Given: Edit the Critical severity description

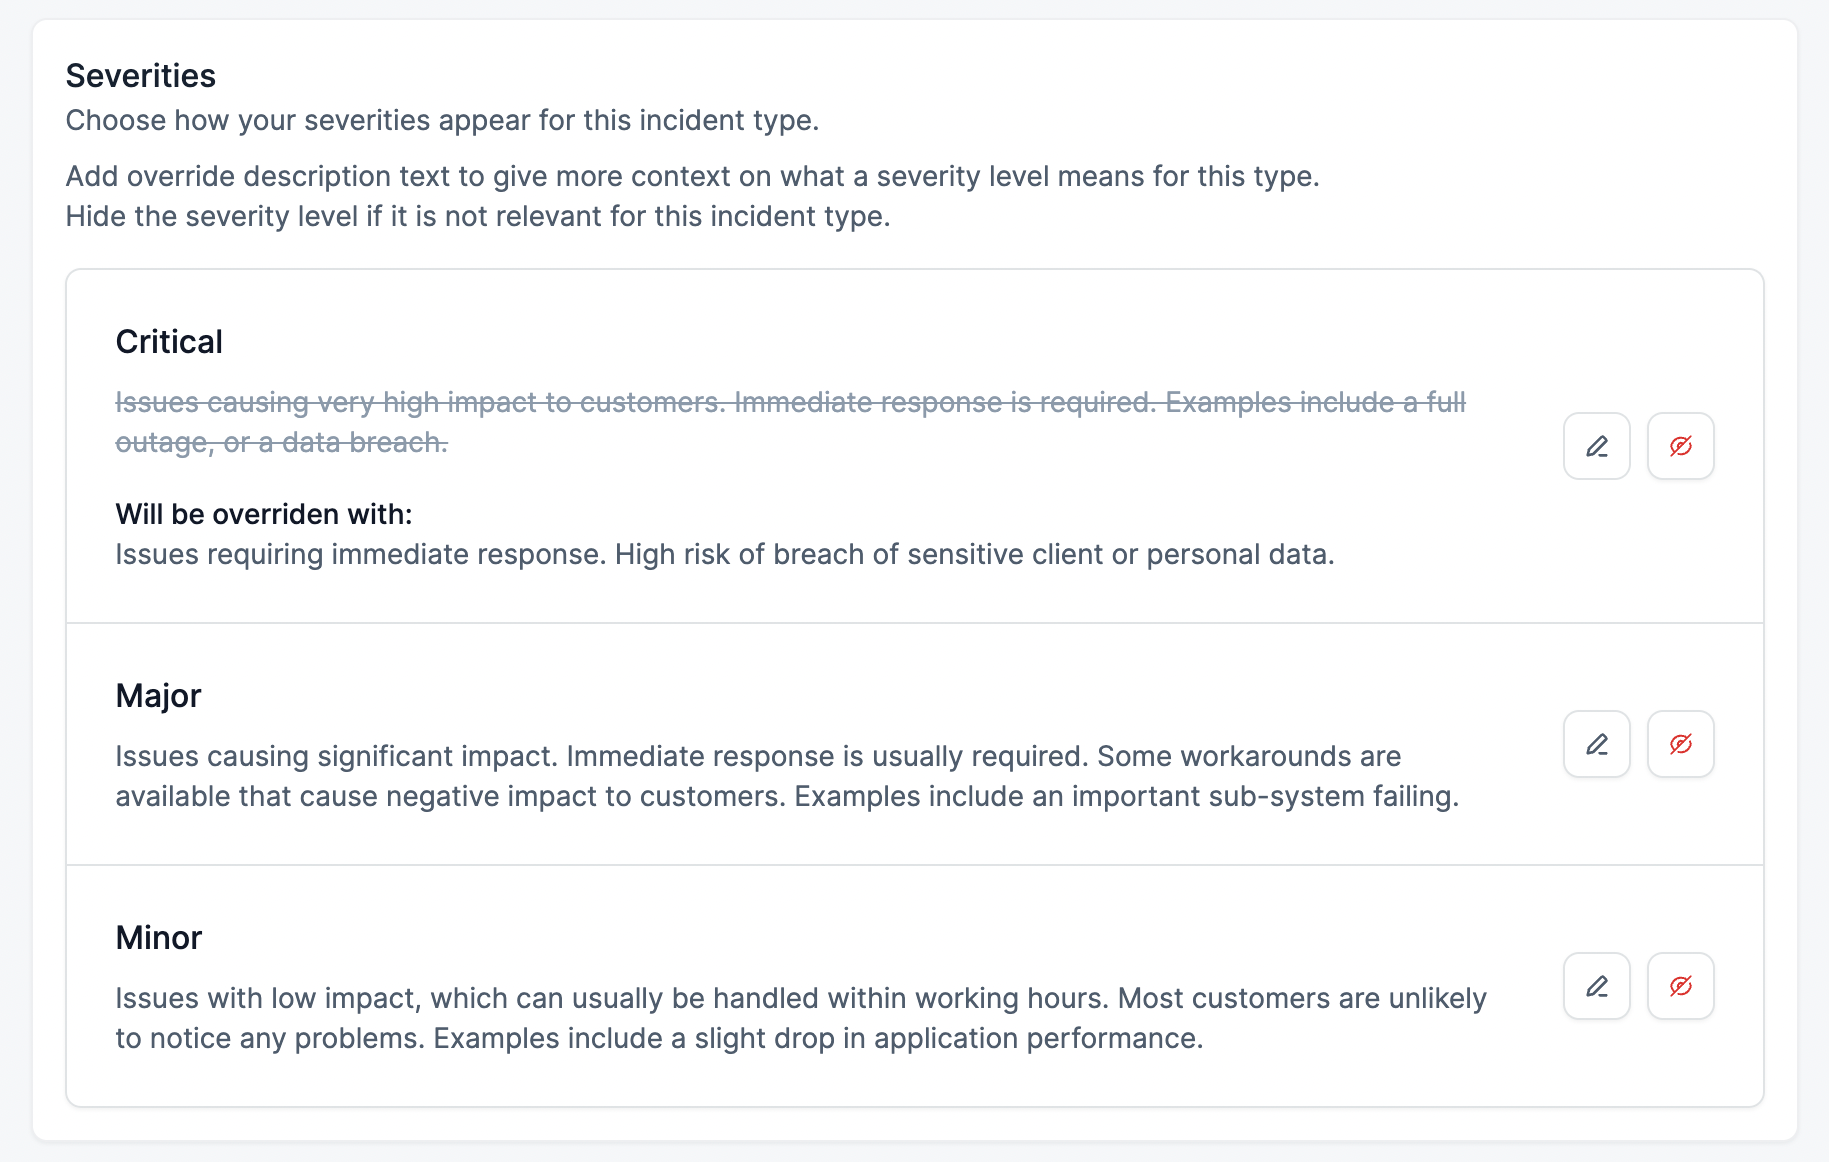Looking at the screenshot, I should point(1596,446).
